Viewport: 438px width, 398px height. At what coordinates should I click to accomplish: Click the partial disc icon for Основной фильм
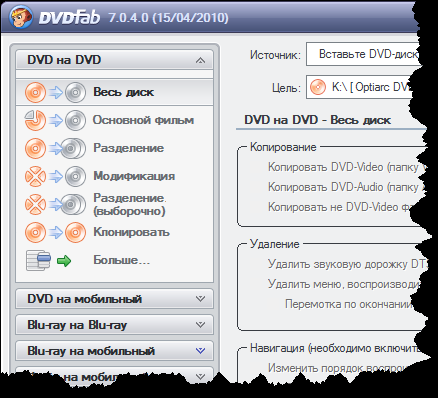pos(35,120)
